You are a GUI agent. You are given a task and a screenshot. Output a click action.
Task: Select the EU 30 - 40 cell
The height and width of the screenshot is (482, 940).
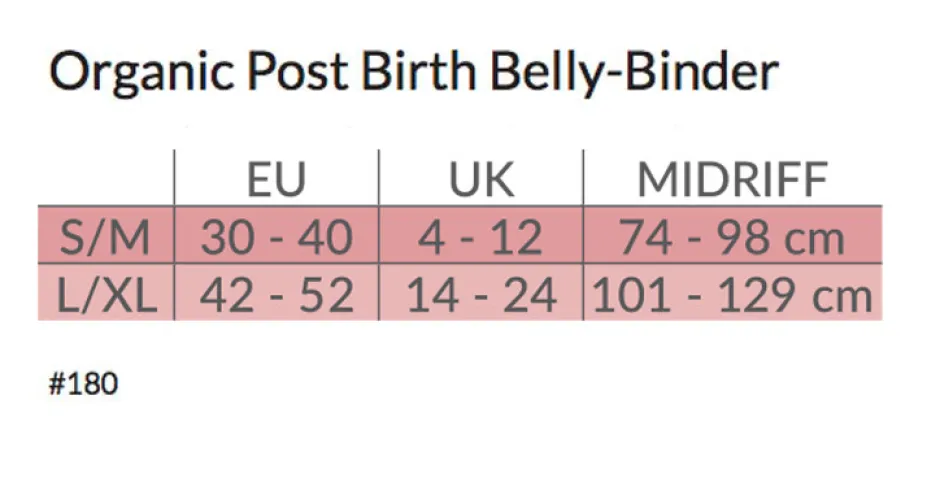click(x=276, y=238)
